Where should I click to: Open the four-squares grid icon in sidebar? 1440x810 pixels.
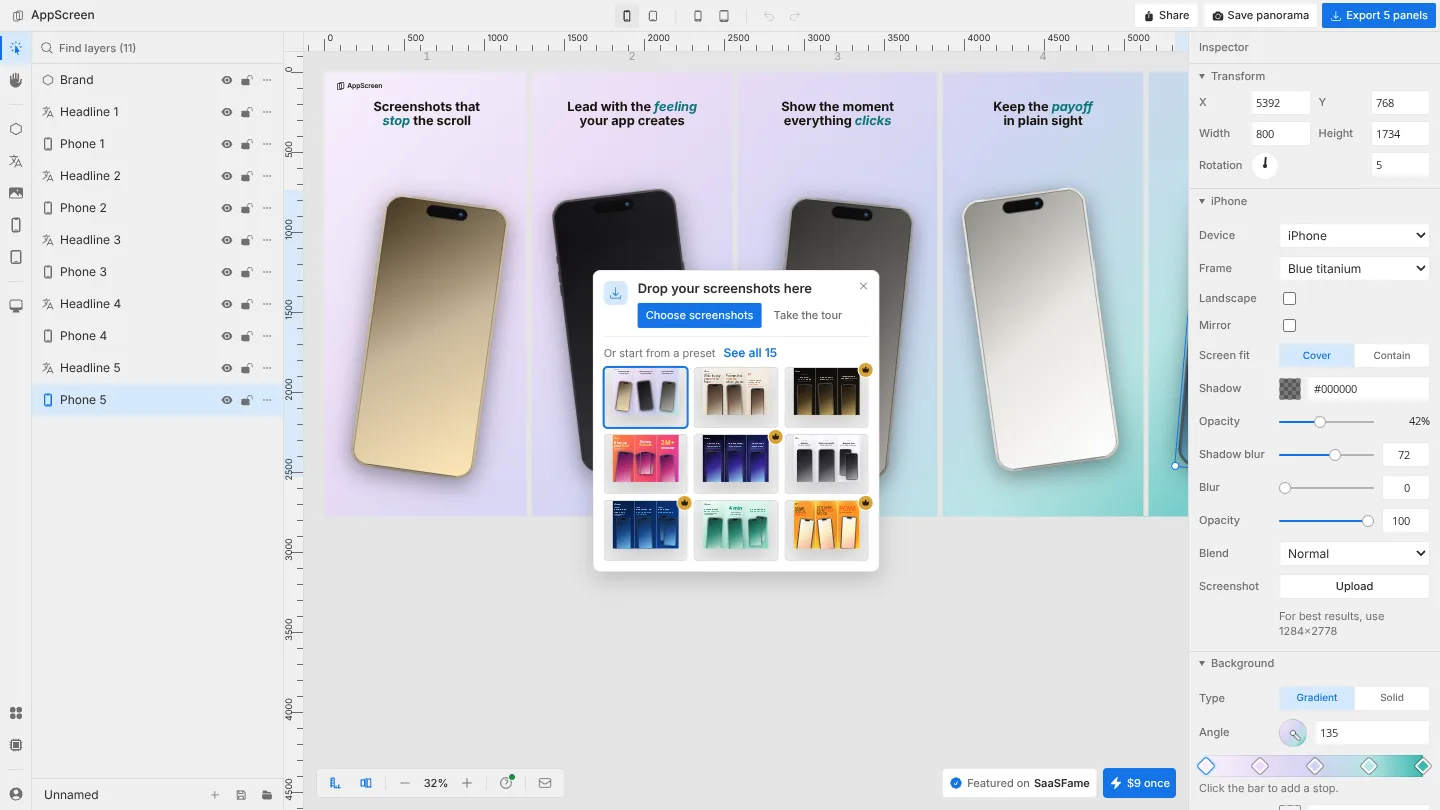click(15, 713)
